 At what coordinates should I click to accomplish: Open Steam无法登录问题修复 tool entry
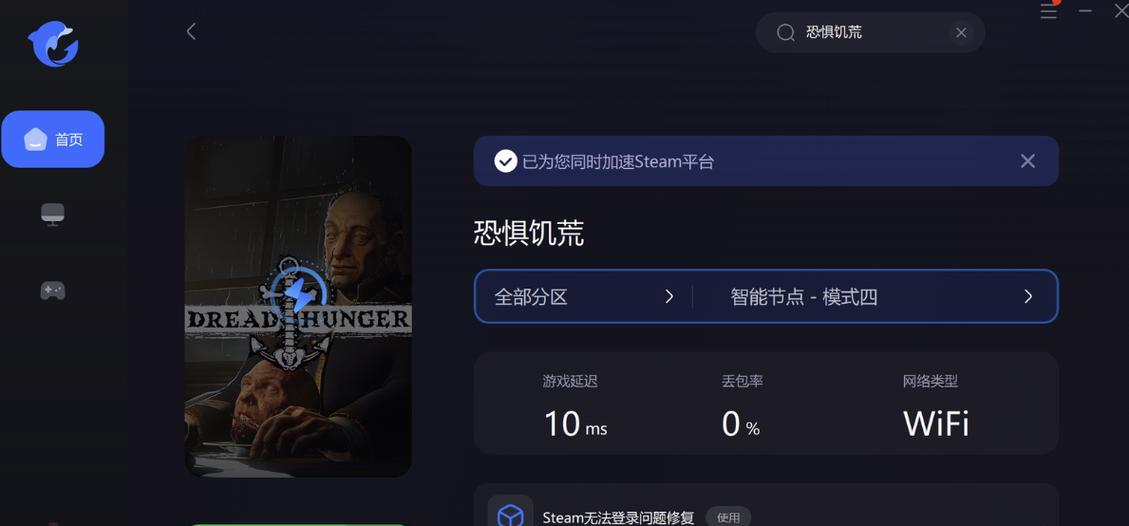point(618,517)
